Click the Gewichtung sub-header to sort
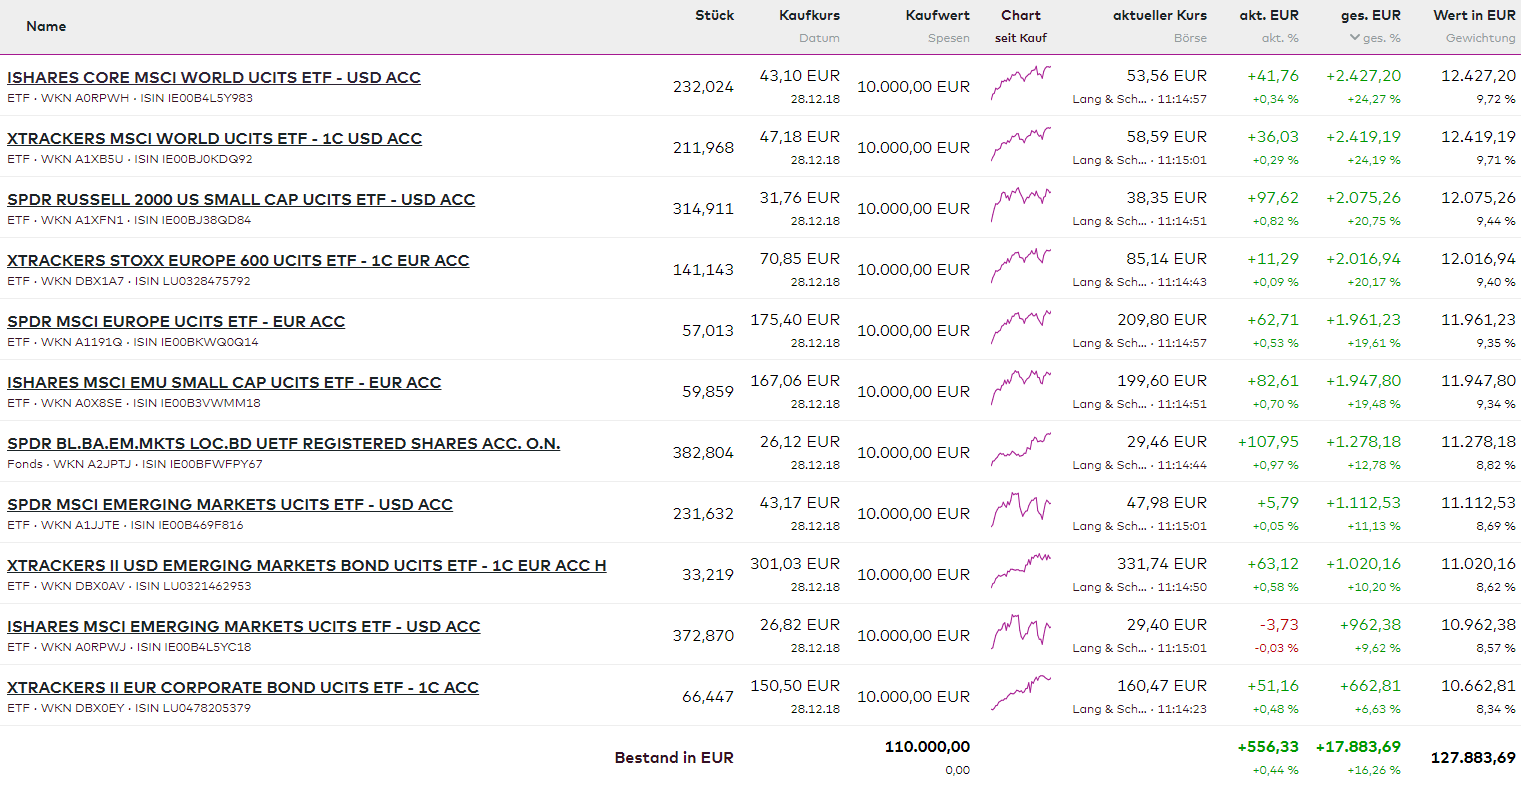 click(1480, 38)
